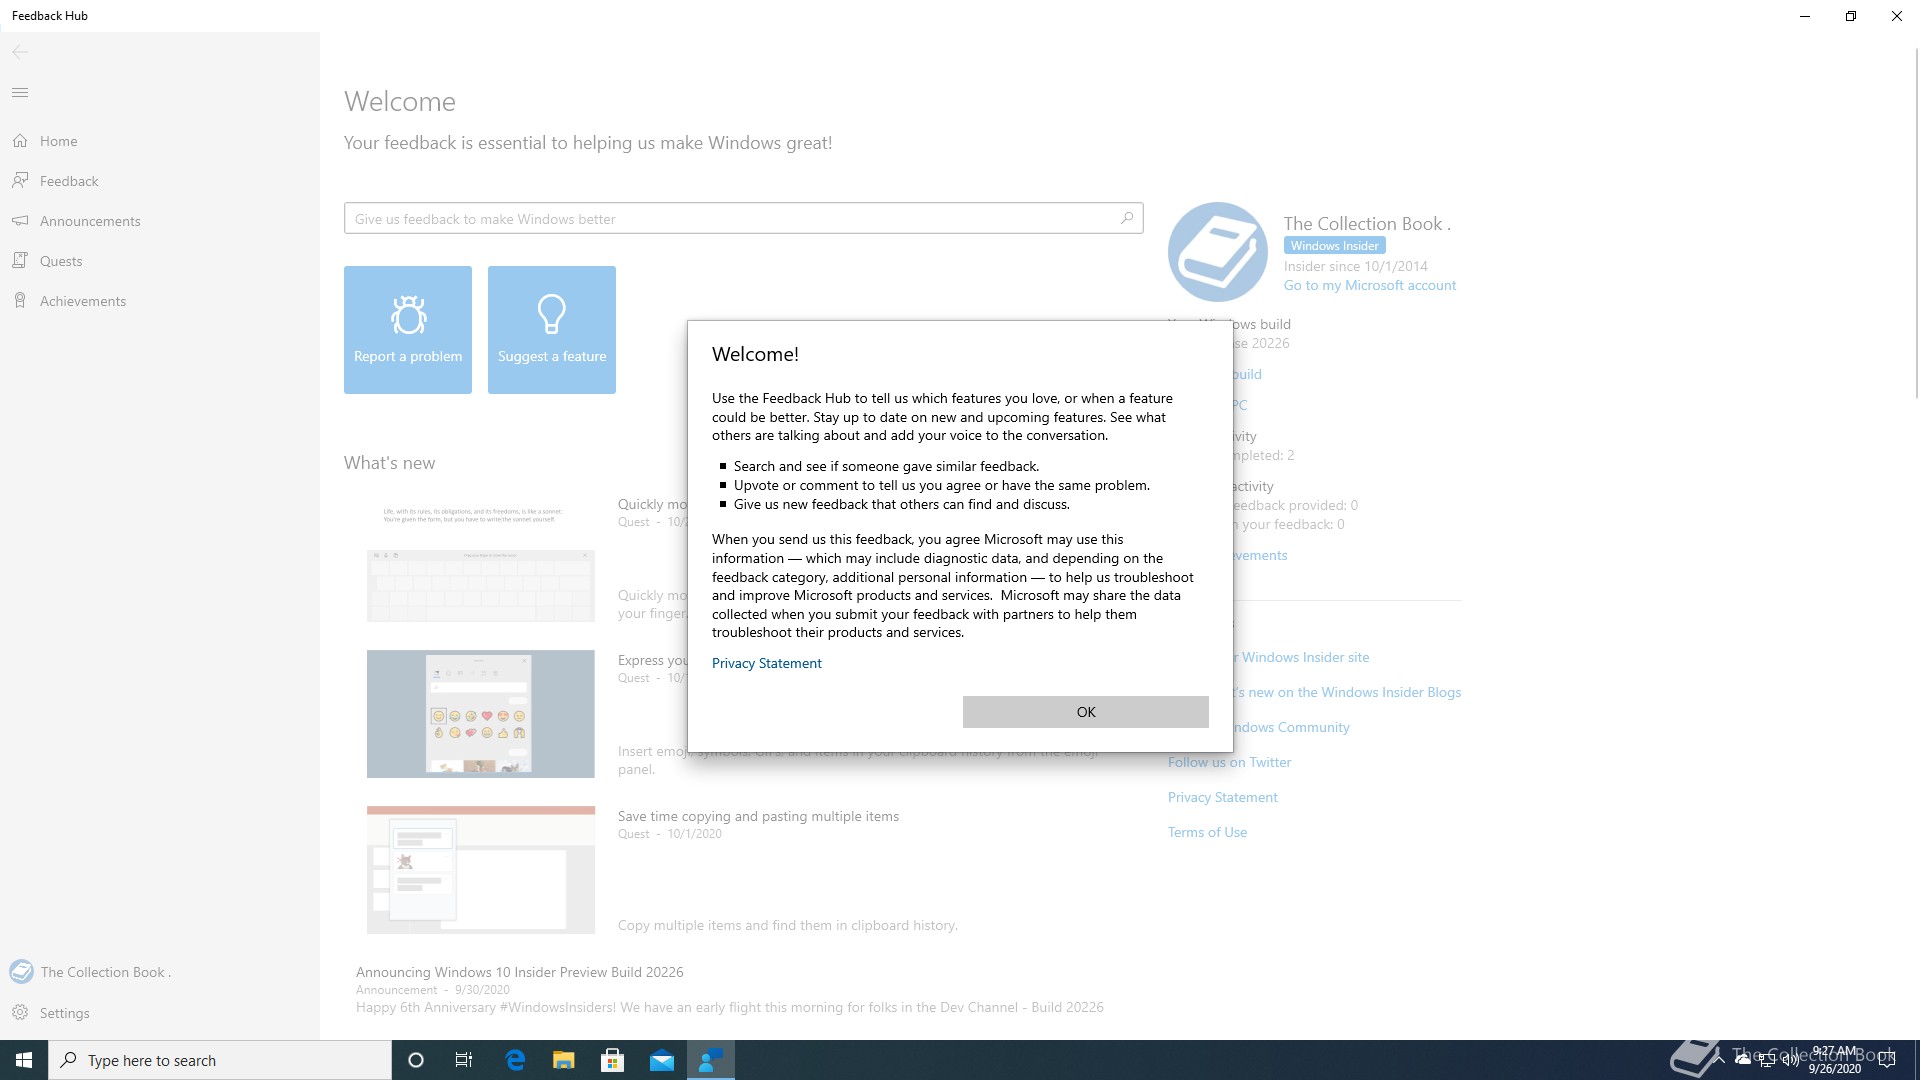Open Terms of Use link

pyautogui.click(x=1207, y=833)
